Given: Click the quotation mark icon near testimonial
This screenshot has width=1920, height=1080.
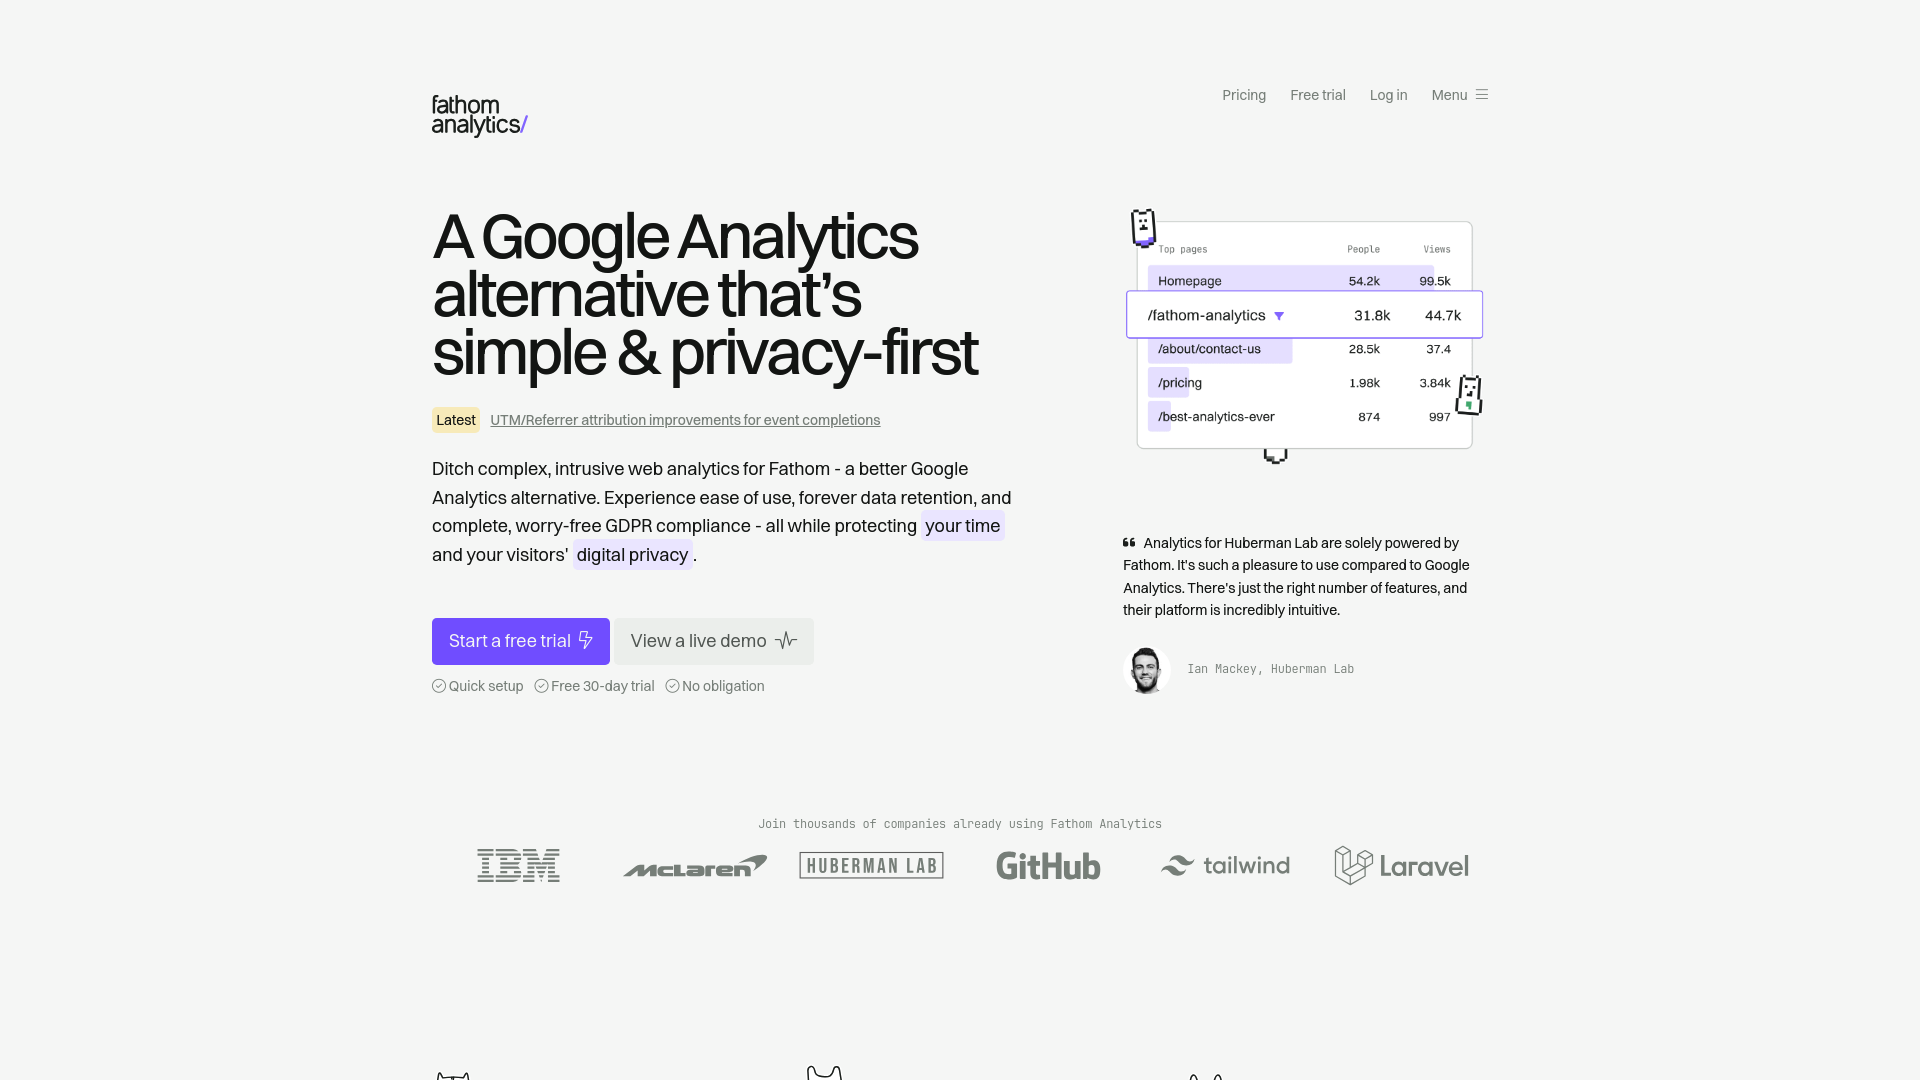Looking at the screenshot, I should point(1129,539).
